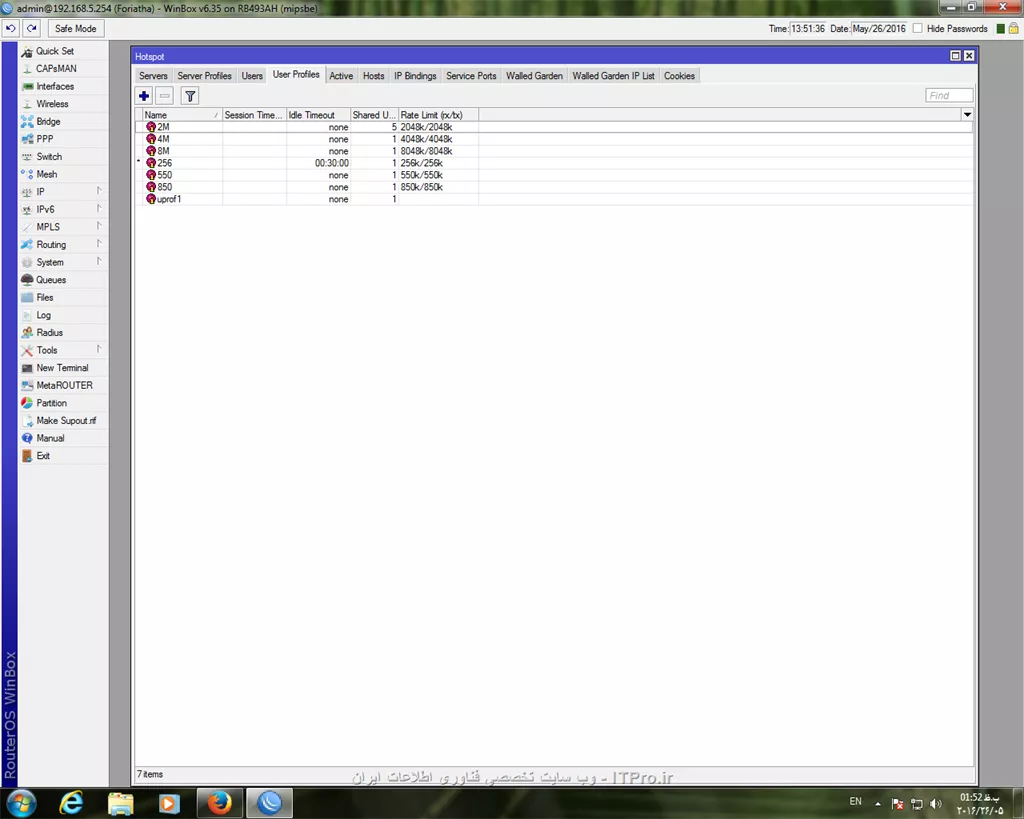
Task: Enable the Hide Passwords checkbox
Action: pos(918,29)
